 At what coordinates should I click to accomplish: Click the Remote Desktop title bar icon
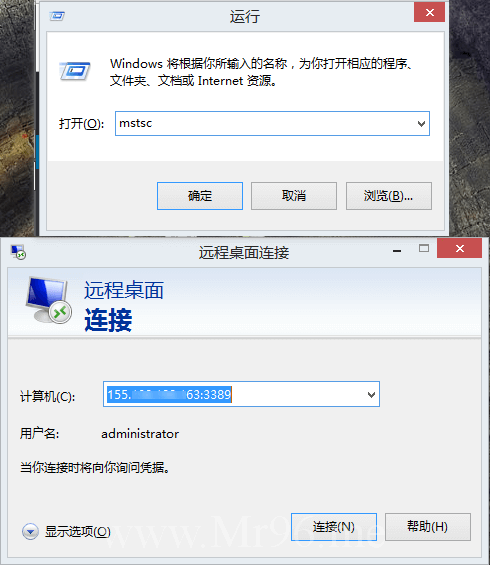[18, 252]
